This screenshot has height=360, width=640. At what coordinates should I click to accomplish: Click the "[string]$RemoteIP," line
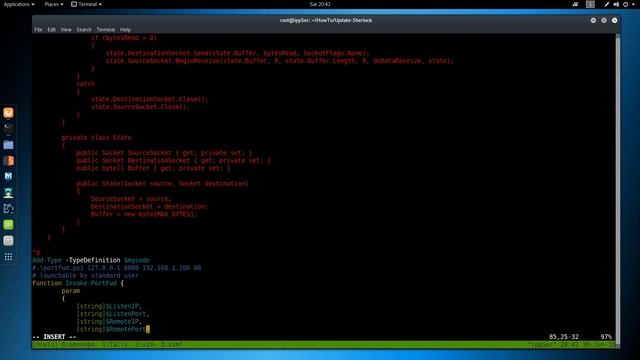pos(109,322)
